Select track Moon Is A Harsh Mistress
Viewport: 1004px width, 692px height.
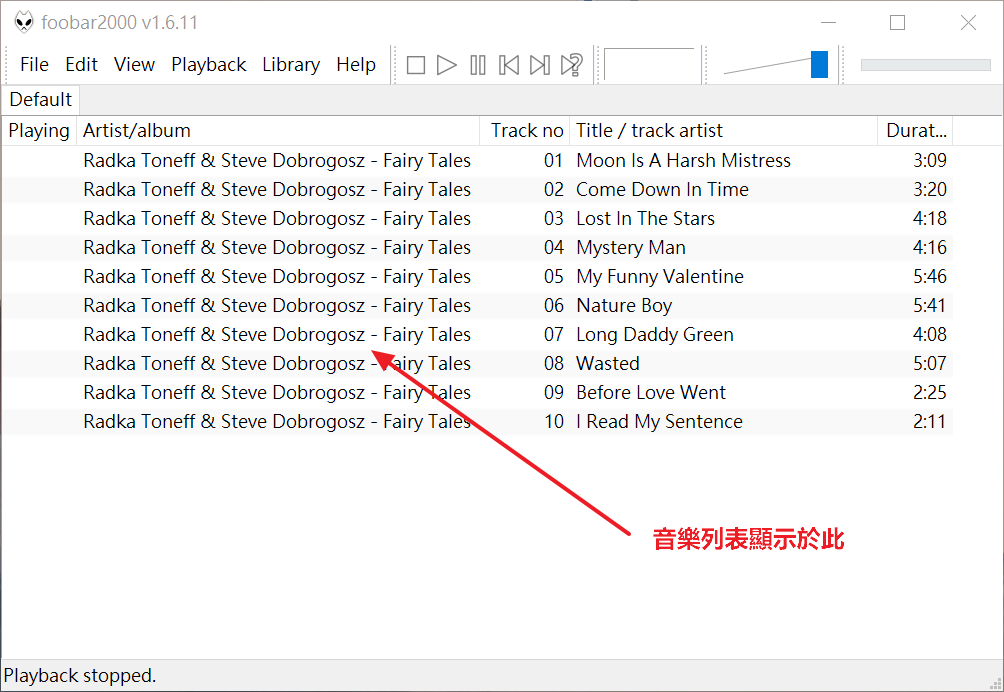coord(477,161)
